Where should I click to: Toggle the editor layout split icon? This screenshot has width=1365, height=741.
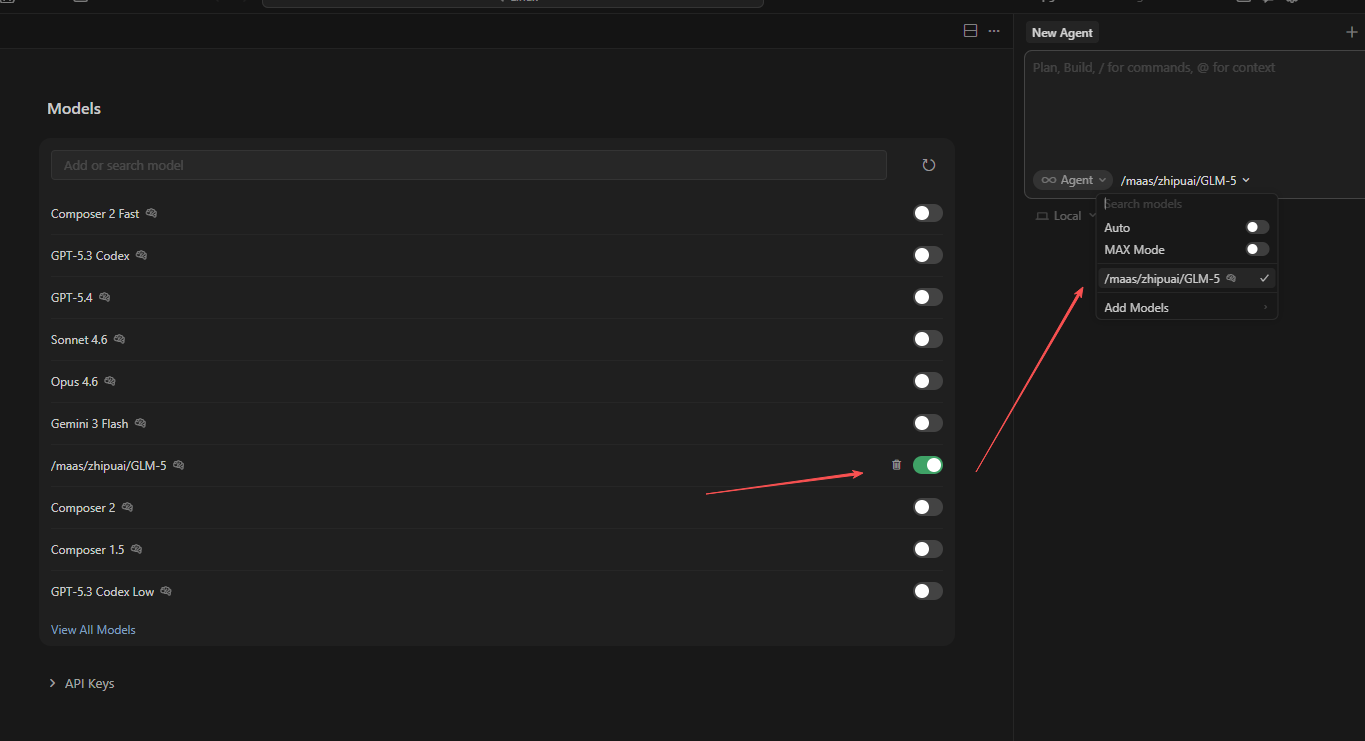coord(970,31)
